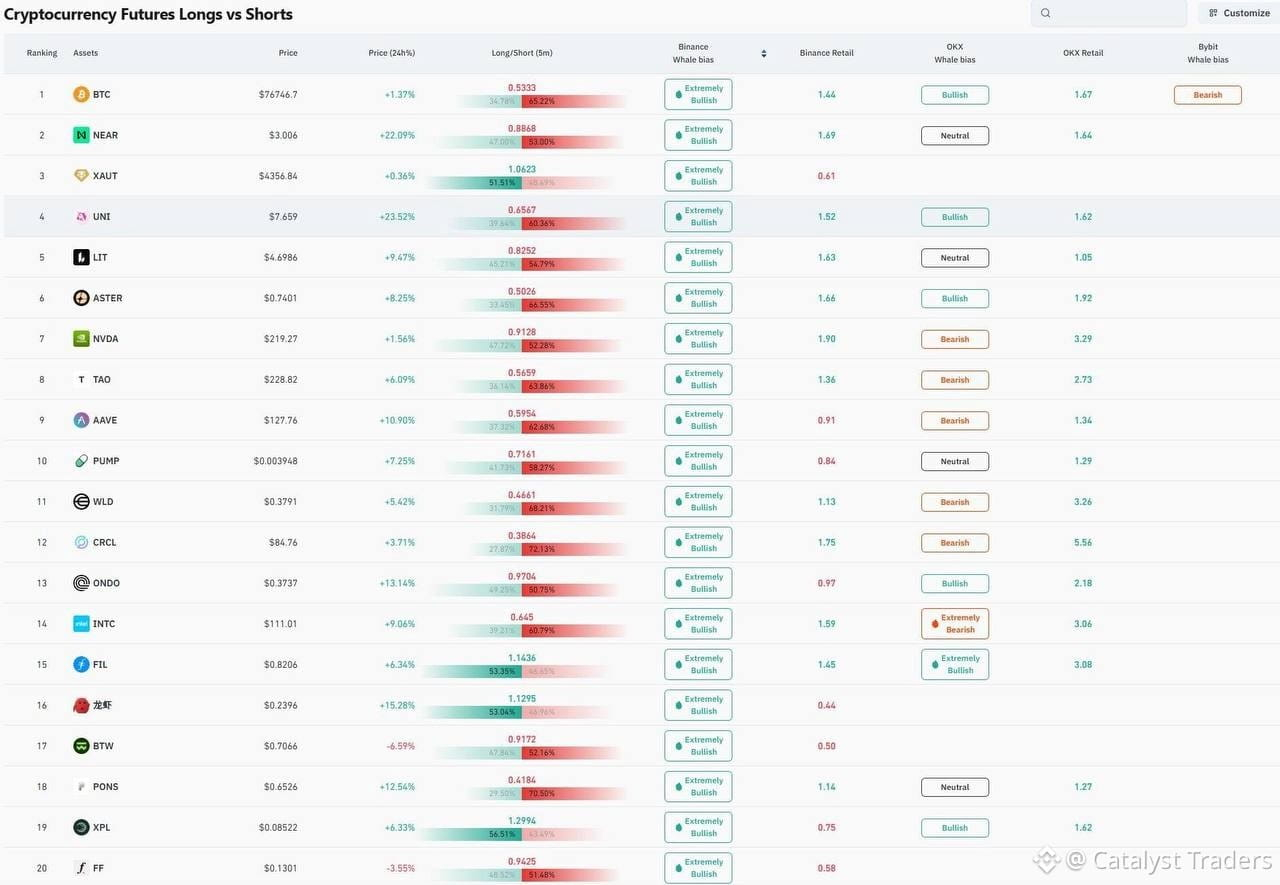Click the magnifier icon in search box
The width and height of the screenshot is (1280, 885).
coord(1046,13)
